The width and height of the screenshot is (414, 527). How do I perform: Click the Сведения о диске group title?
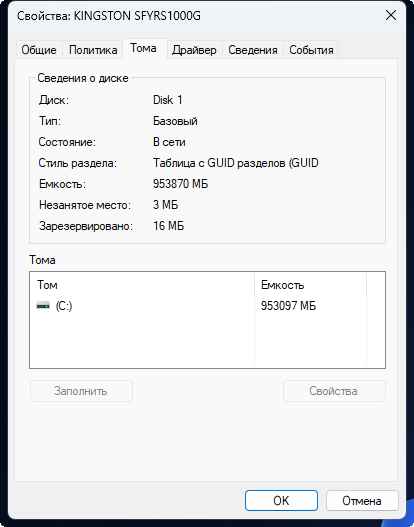83,78
